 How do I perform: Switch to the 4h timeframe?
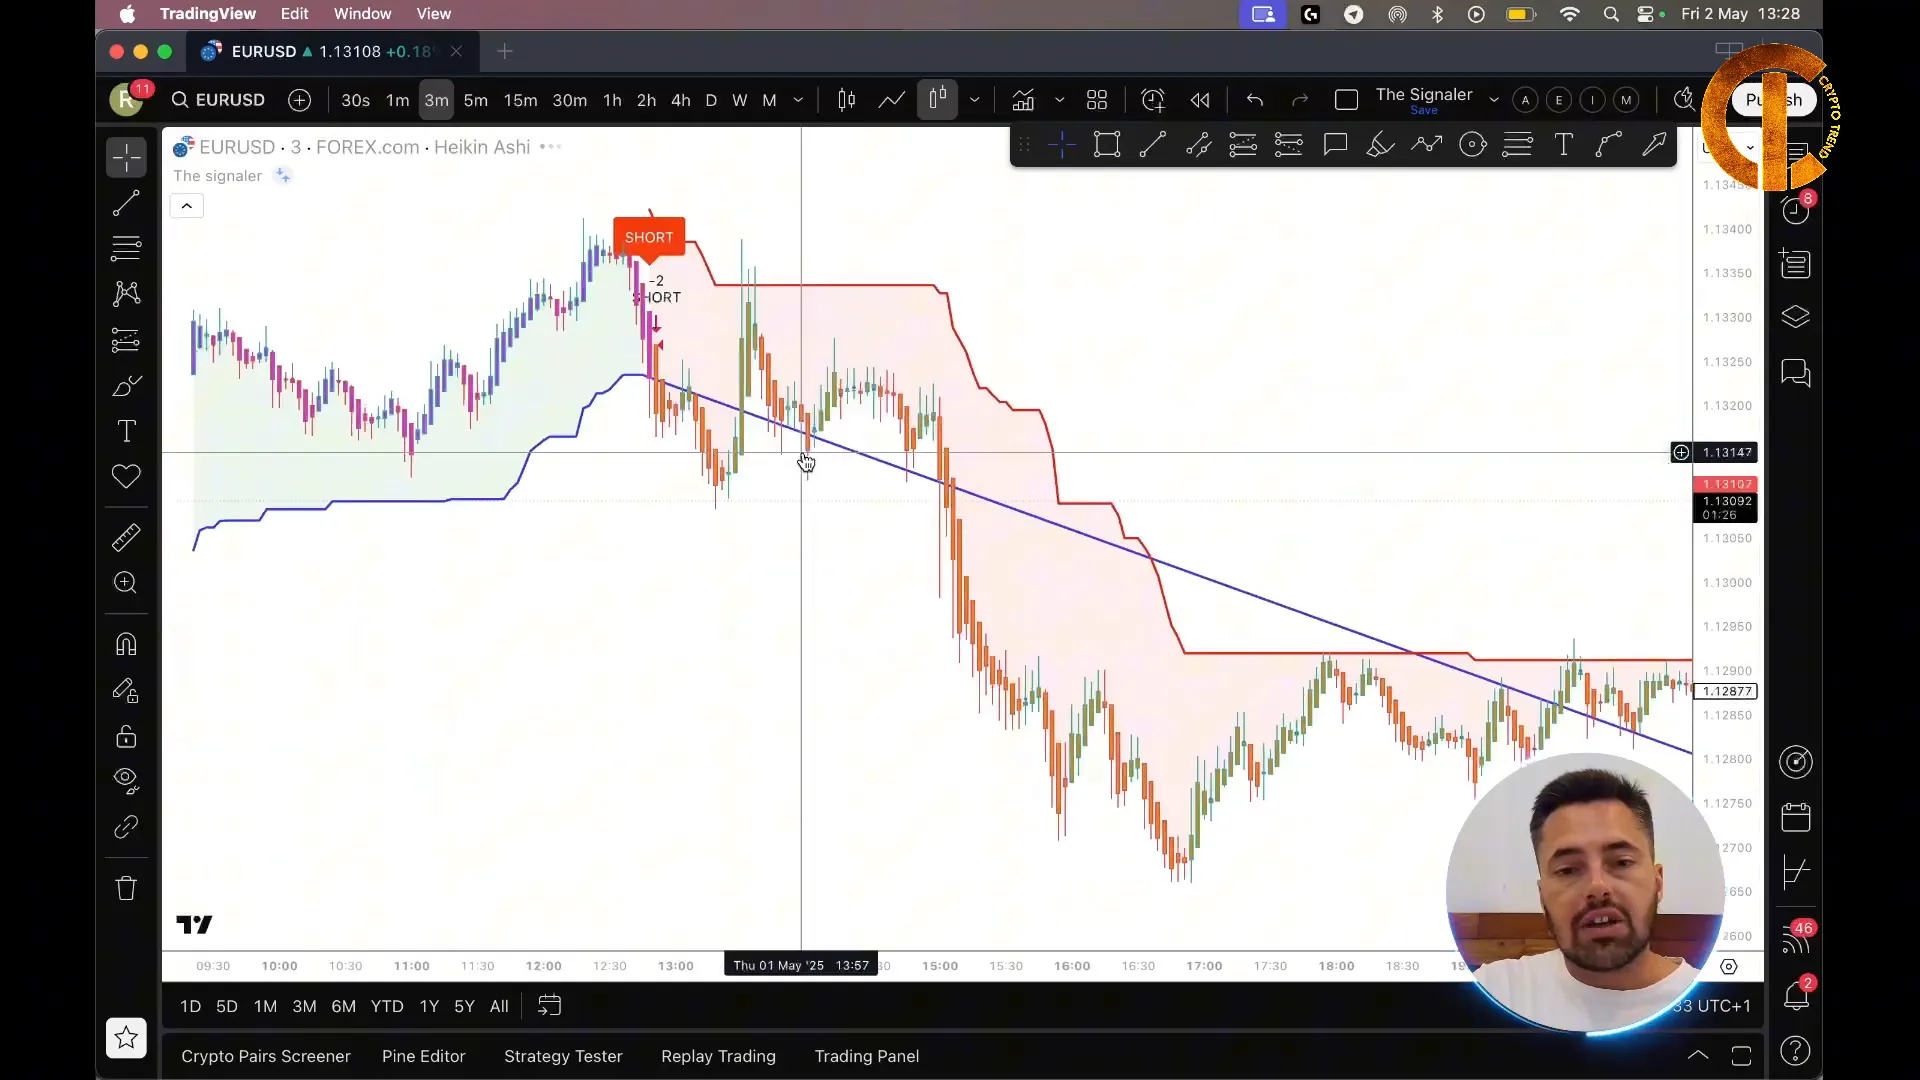681,100
